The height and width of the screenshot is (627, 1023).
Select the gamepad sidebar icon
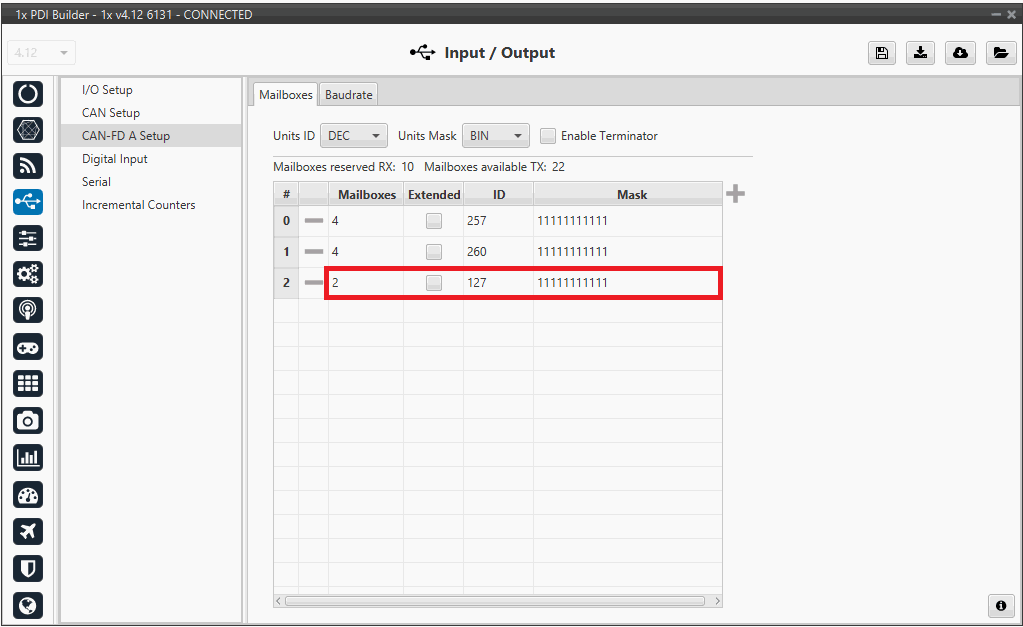pos(28,347)
